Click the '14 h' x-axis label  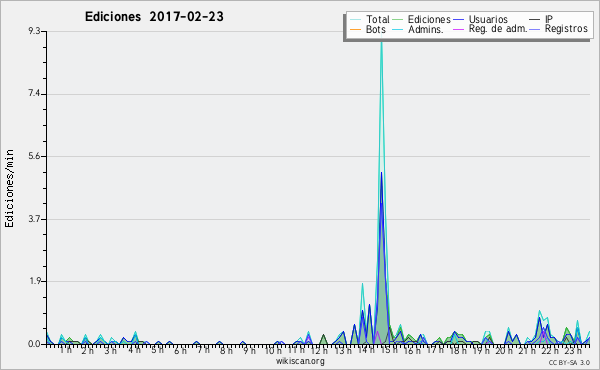[365, 350]
